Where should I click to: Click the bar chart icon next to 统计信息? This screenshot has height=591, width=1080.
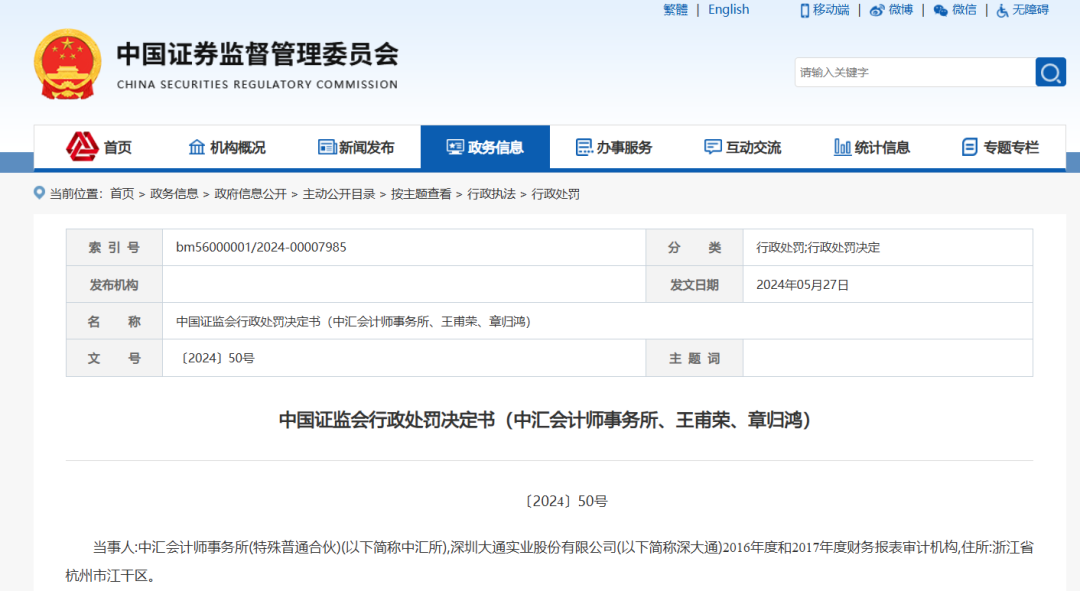(842, 147)
